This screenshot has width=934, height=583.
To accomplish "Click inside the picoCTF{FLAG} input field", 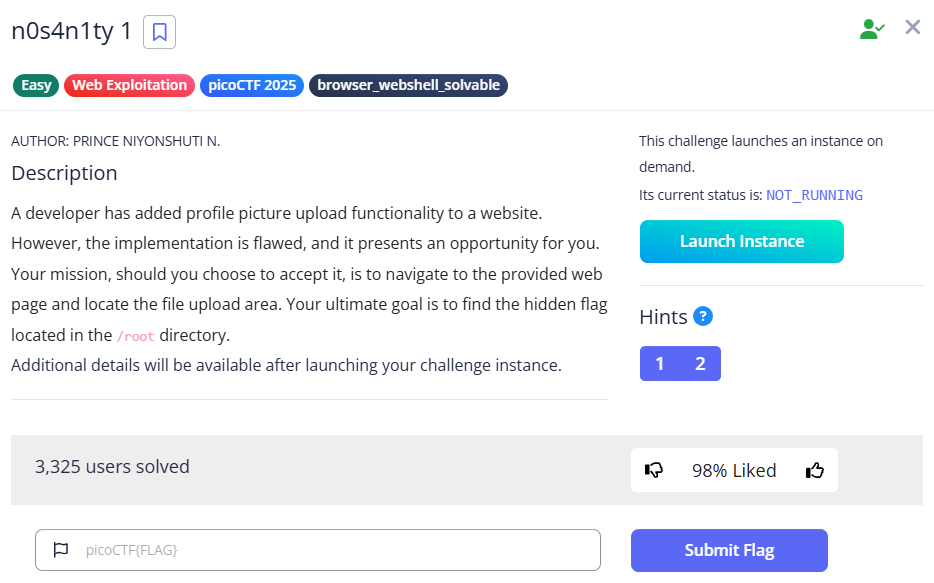I will click(x=318, y=549).
